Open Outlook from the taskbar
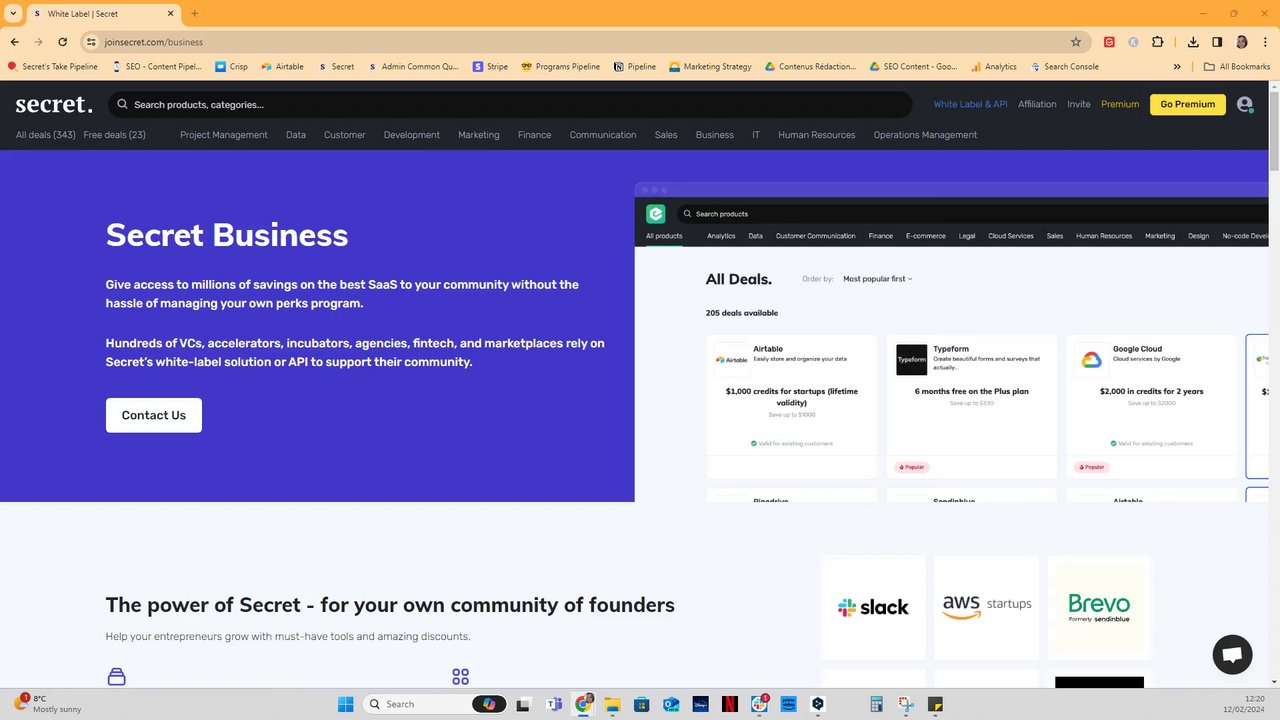 click(671, 704)
